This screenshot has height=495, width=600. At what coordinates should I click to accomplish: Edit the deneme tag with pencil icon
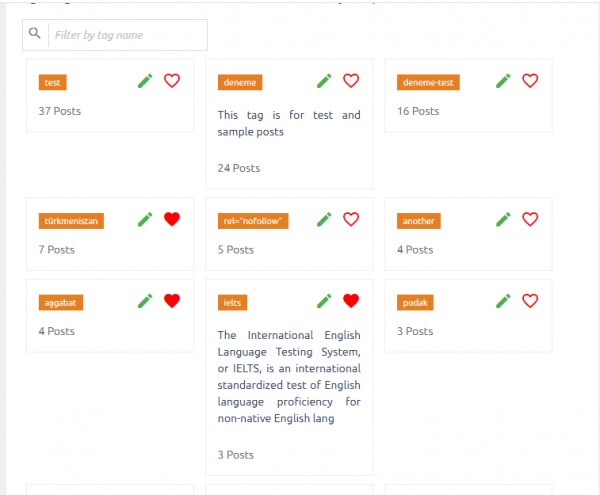(x=324, y=81)
